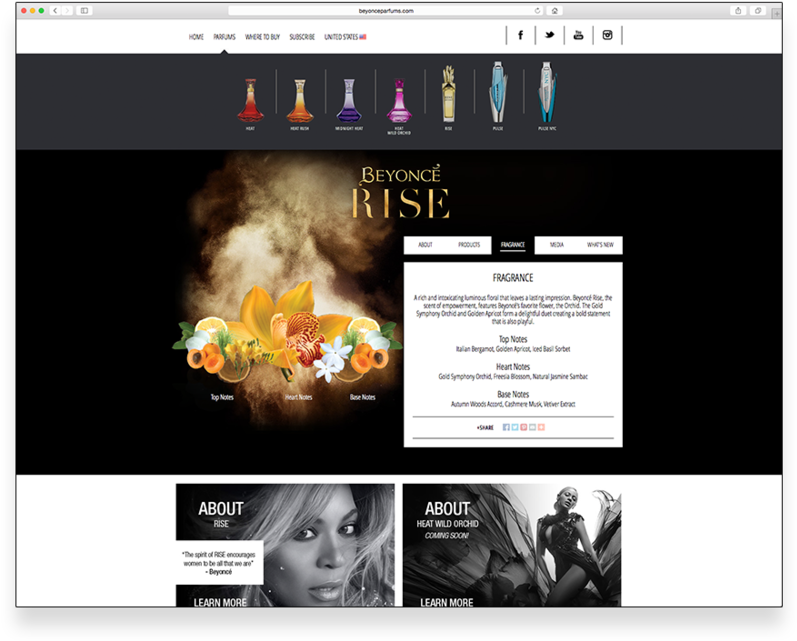Viewport: 797px width, 641px height.
Task: Click the orchid flower notes illustration
Action: pos(287,333)
